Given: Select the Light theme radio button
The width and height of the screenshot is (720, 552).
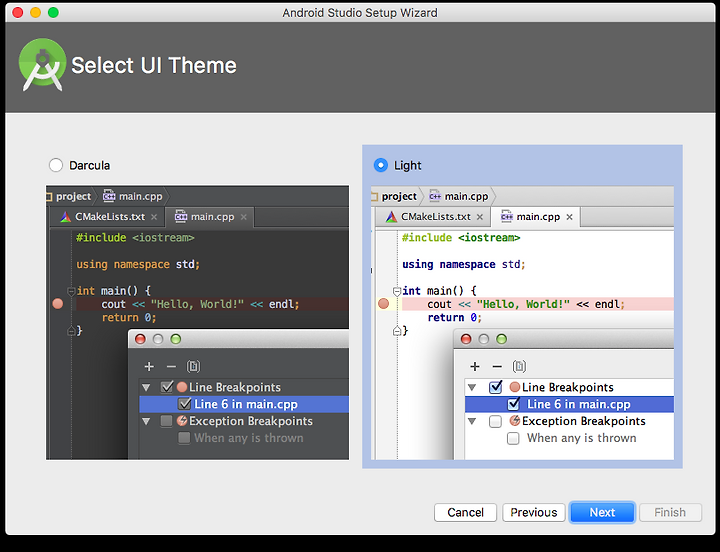Looking at the screenshot, I should coord(381,165).
